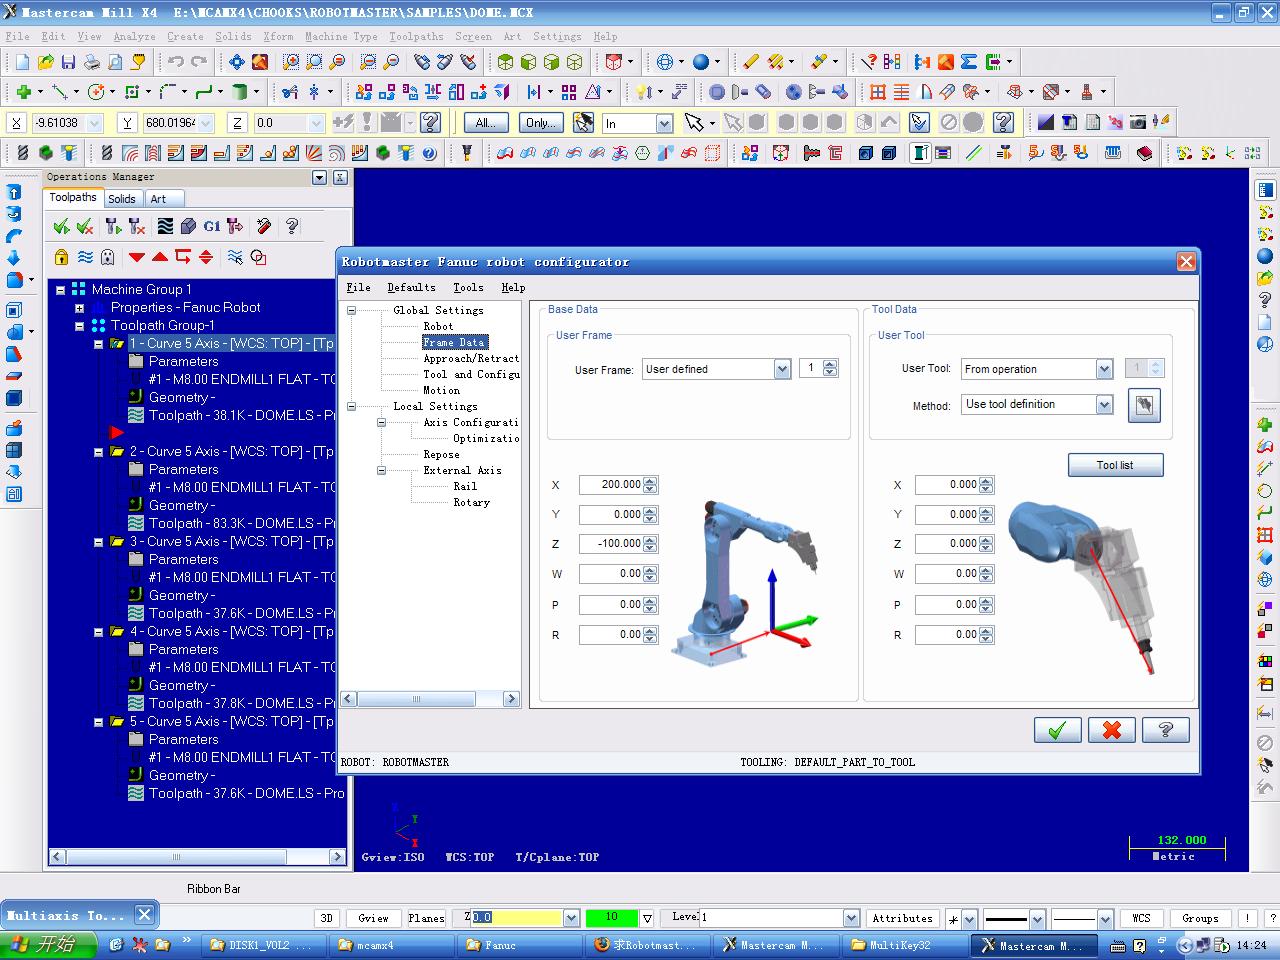Screen dimensions: 1280x960
Task: Click the Only... selection button
Action: (x=540, y=122)
